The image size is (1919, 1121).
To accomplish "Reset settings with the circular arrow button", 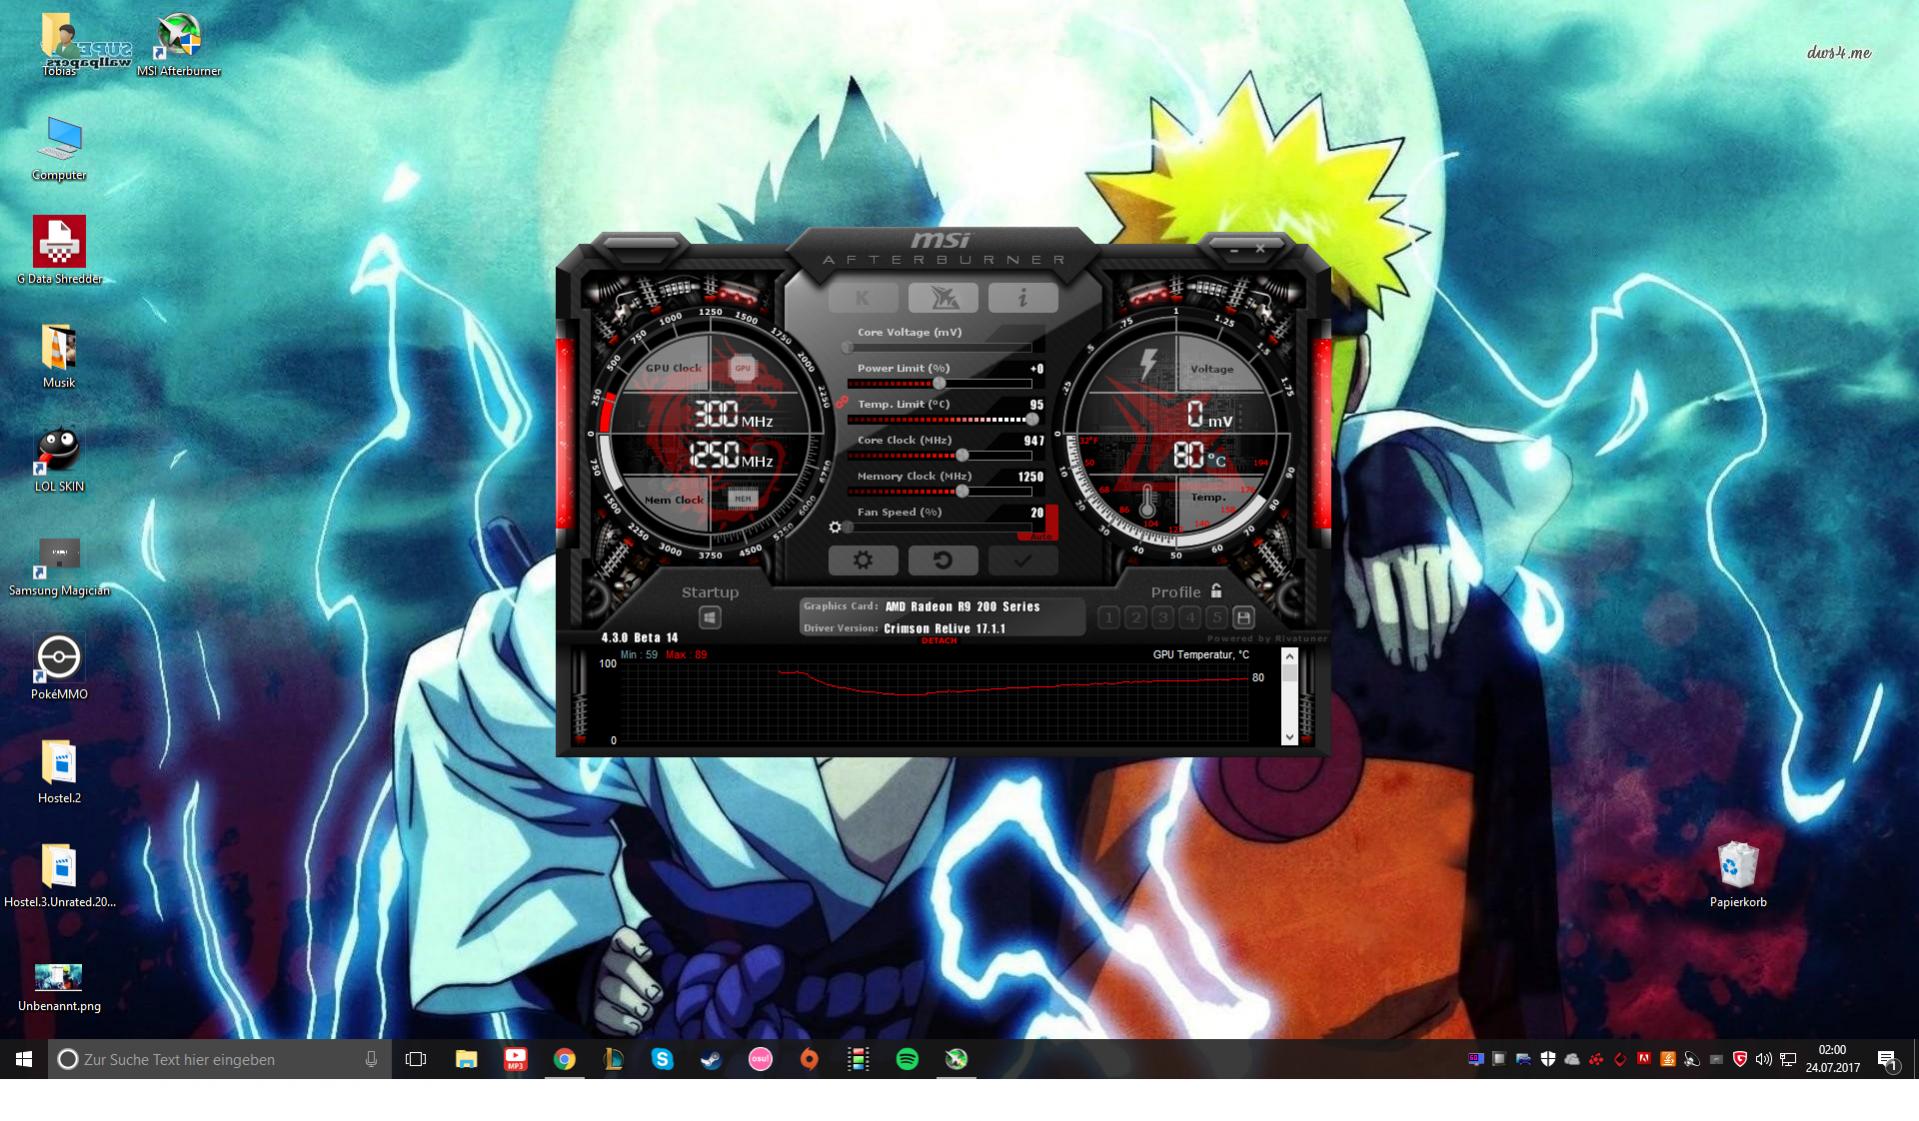I will (x=943, y=560).
